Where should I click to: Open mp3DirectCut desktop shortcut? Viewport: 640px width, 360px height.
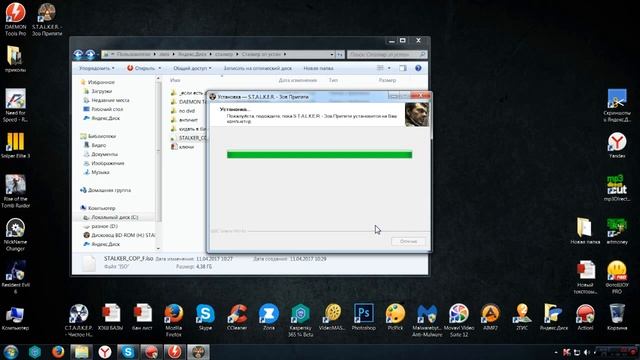(617, 188)
